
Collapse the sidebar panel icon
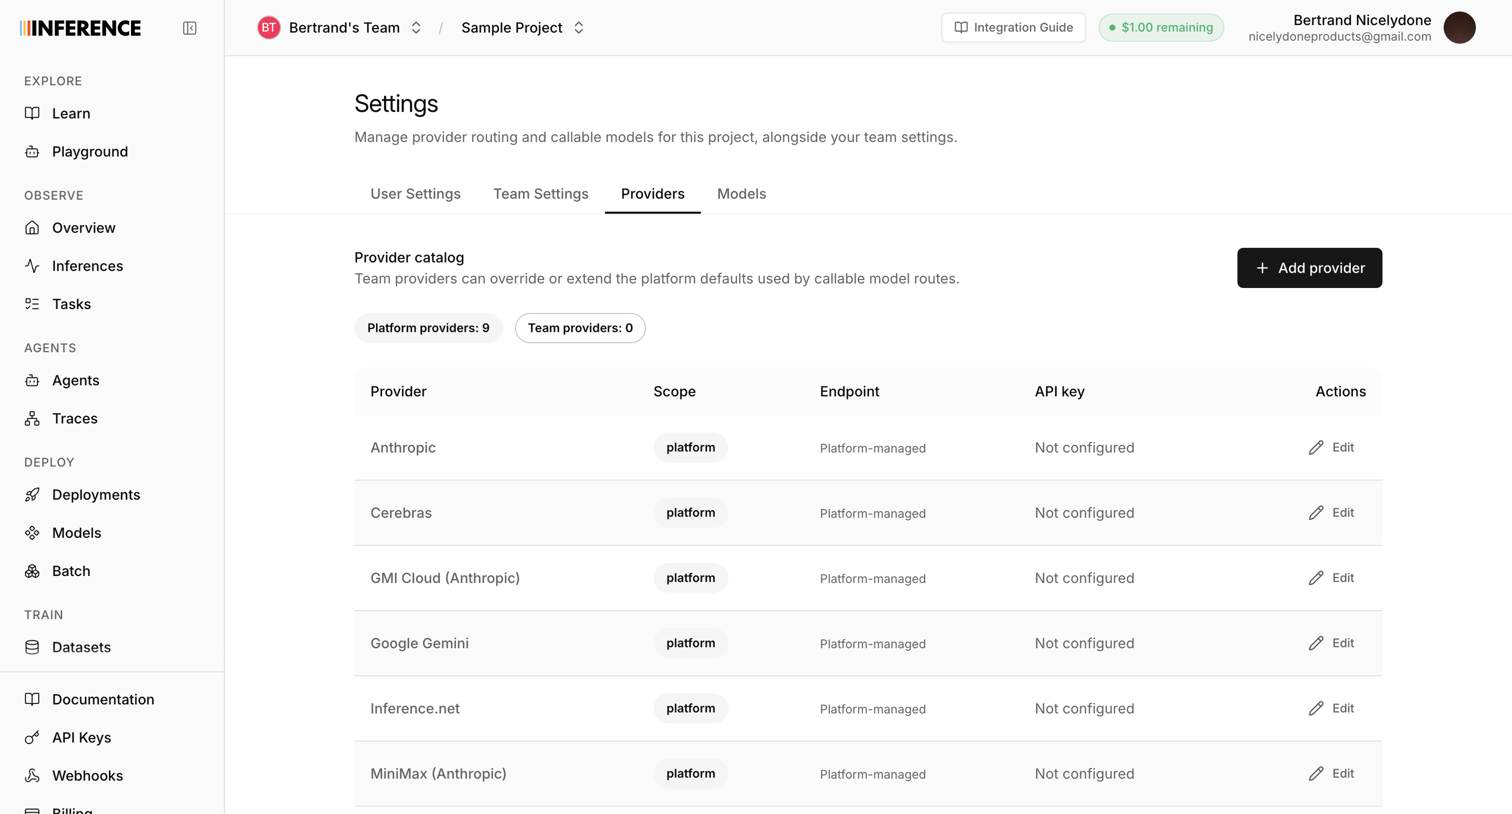[190, 28]
